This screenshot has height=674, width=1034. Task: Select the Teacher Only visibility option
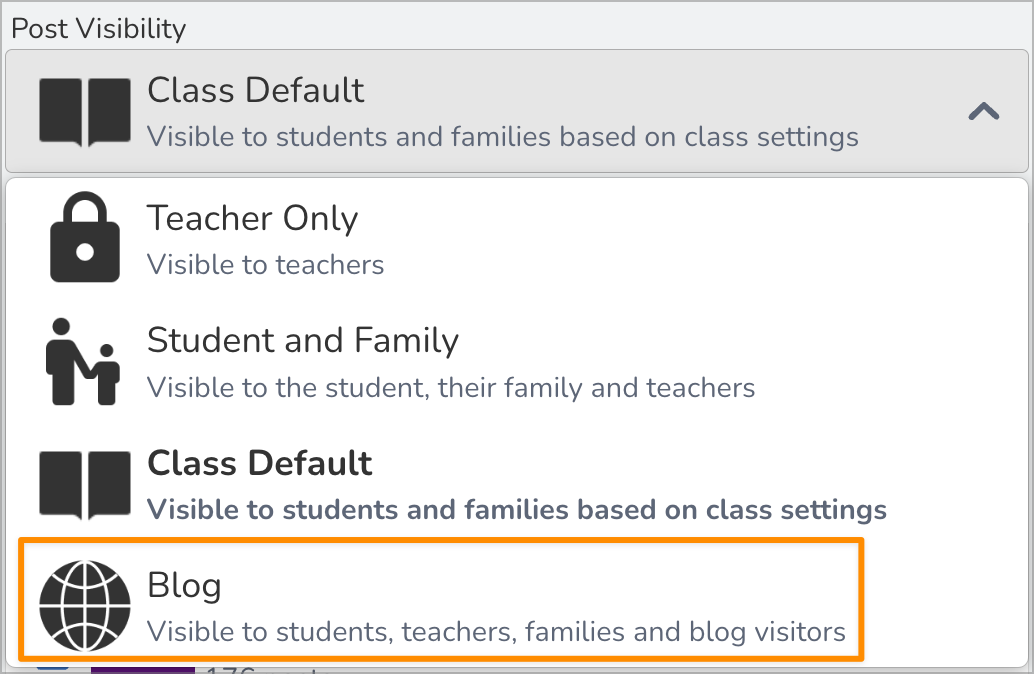(x=252, y=219)
